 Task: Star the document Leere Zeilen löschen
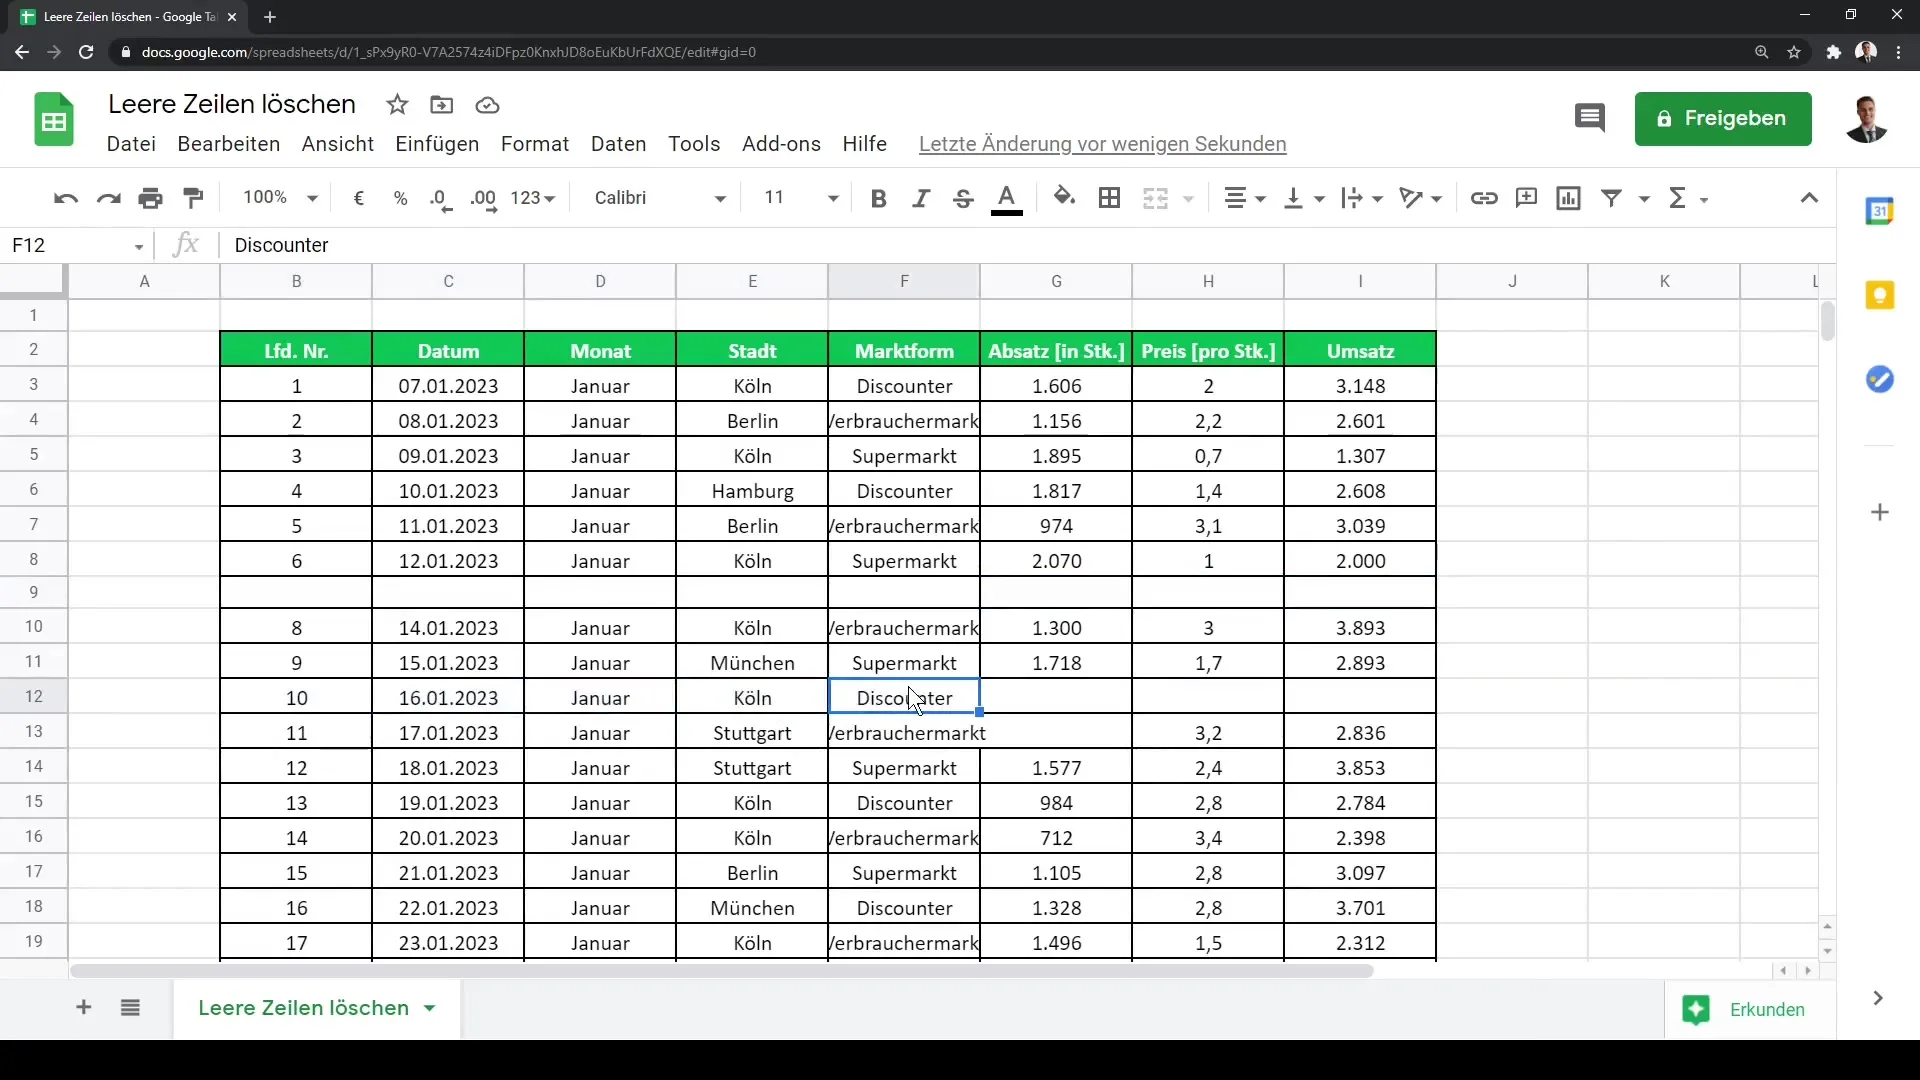397,105
